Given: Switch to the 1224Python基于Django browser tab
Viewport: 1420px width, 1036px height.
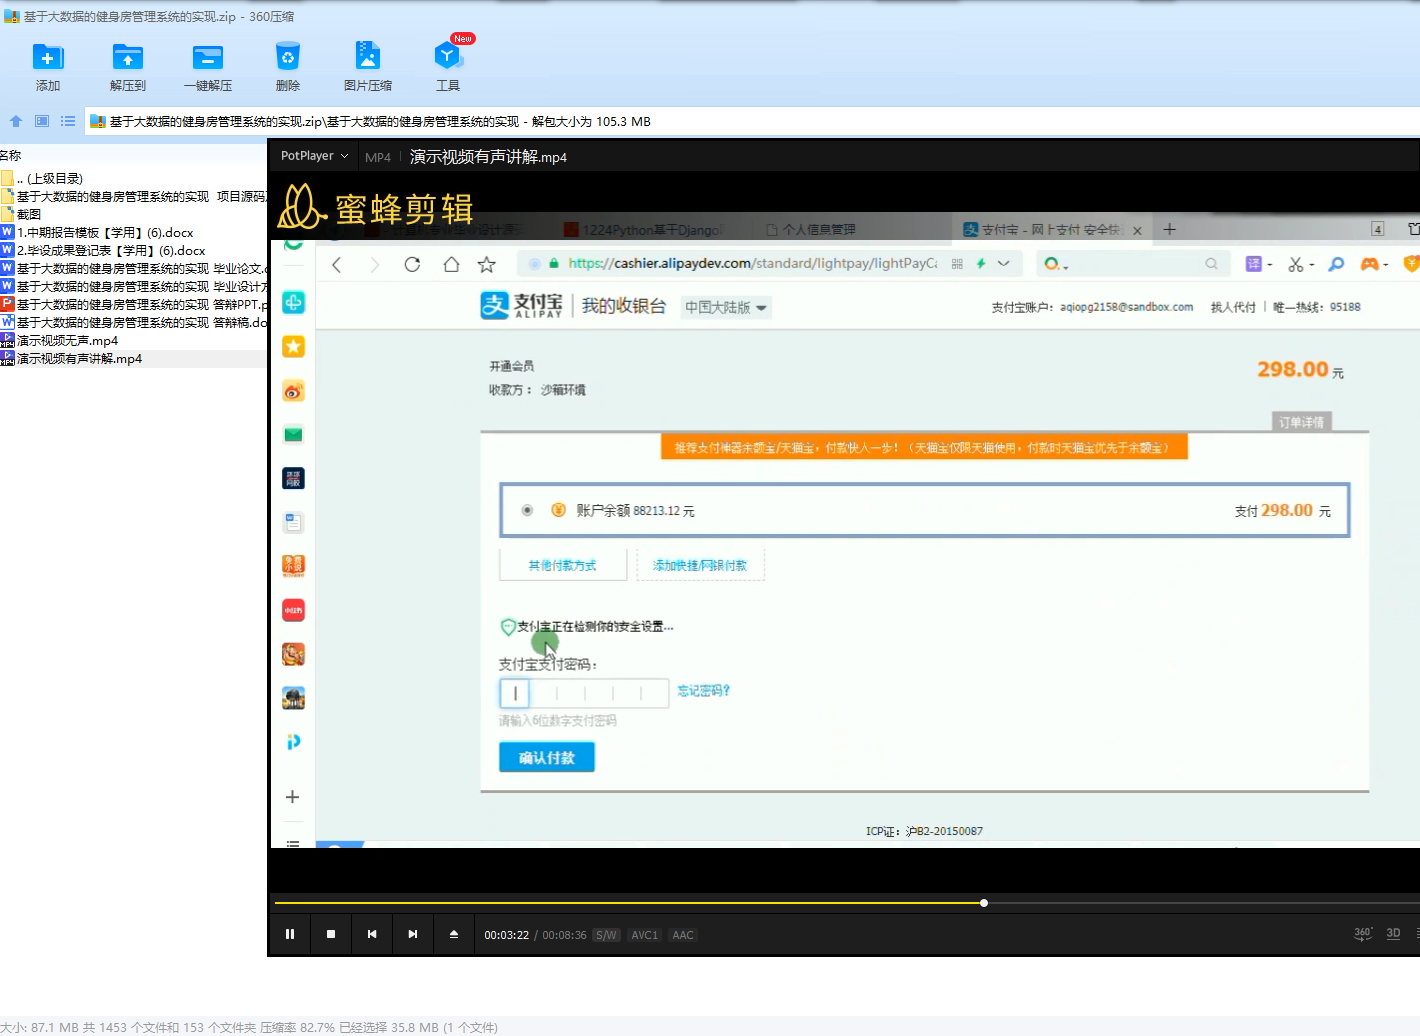Looking at the screenshot, I should [x=641, y=230].
